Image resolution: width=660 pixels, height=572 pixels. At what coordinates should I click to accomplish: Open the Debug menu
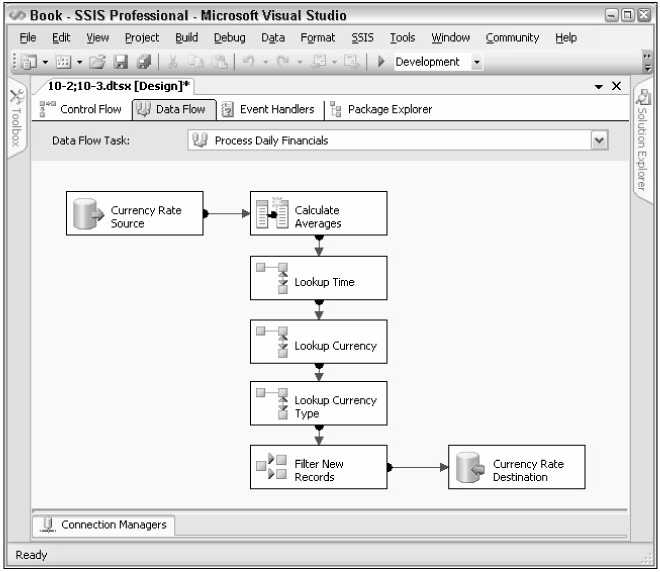(x=229, y=38)
